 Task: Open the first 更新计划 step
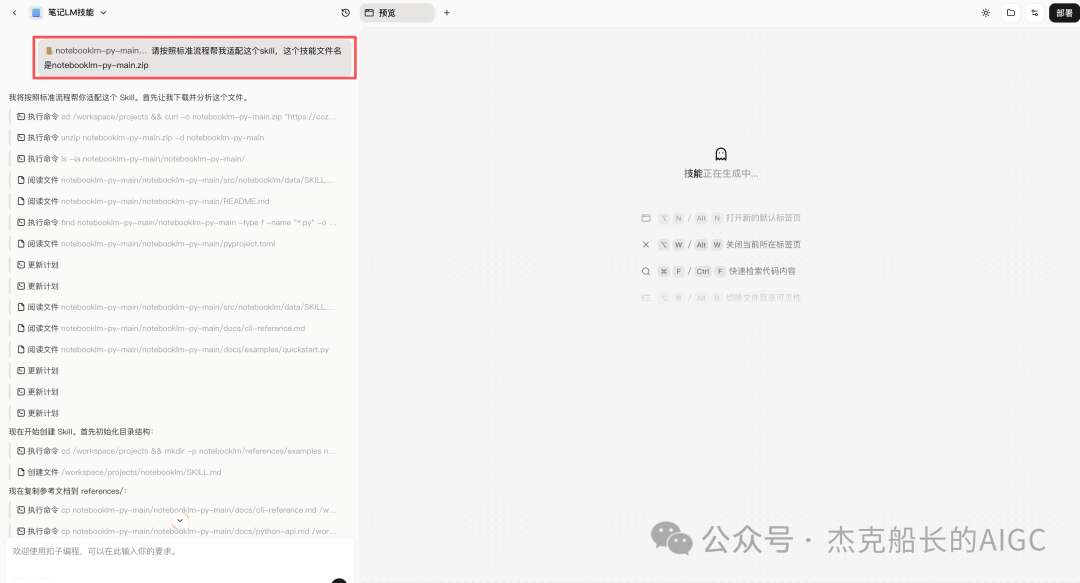[38, 265]
